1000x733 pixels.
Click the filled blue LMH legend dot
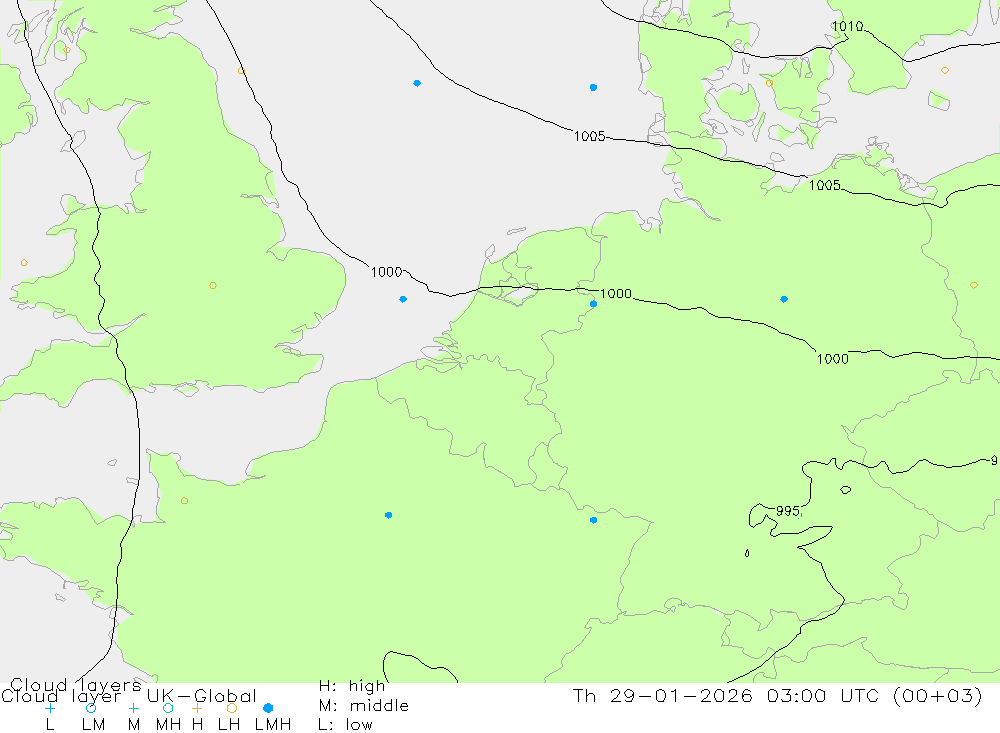(x=268, y=708)
